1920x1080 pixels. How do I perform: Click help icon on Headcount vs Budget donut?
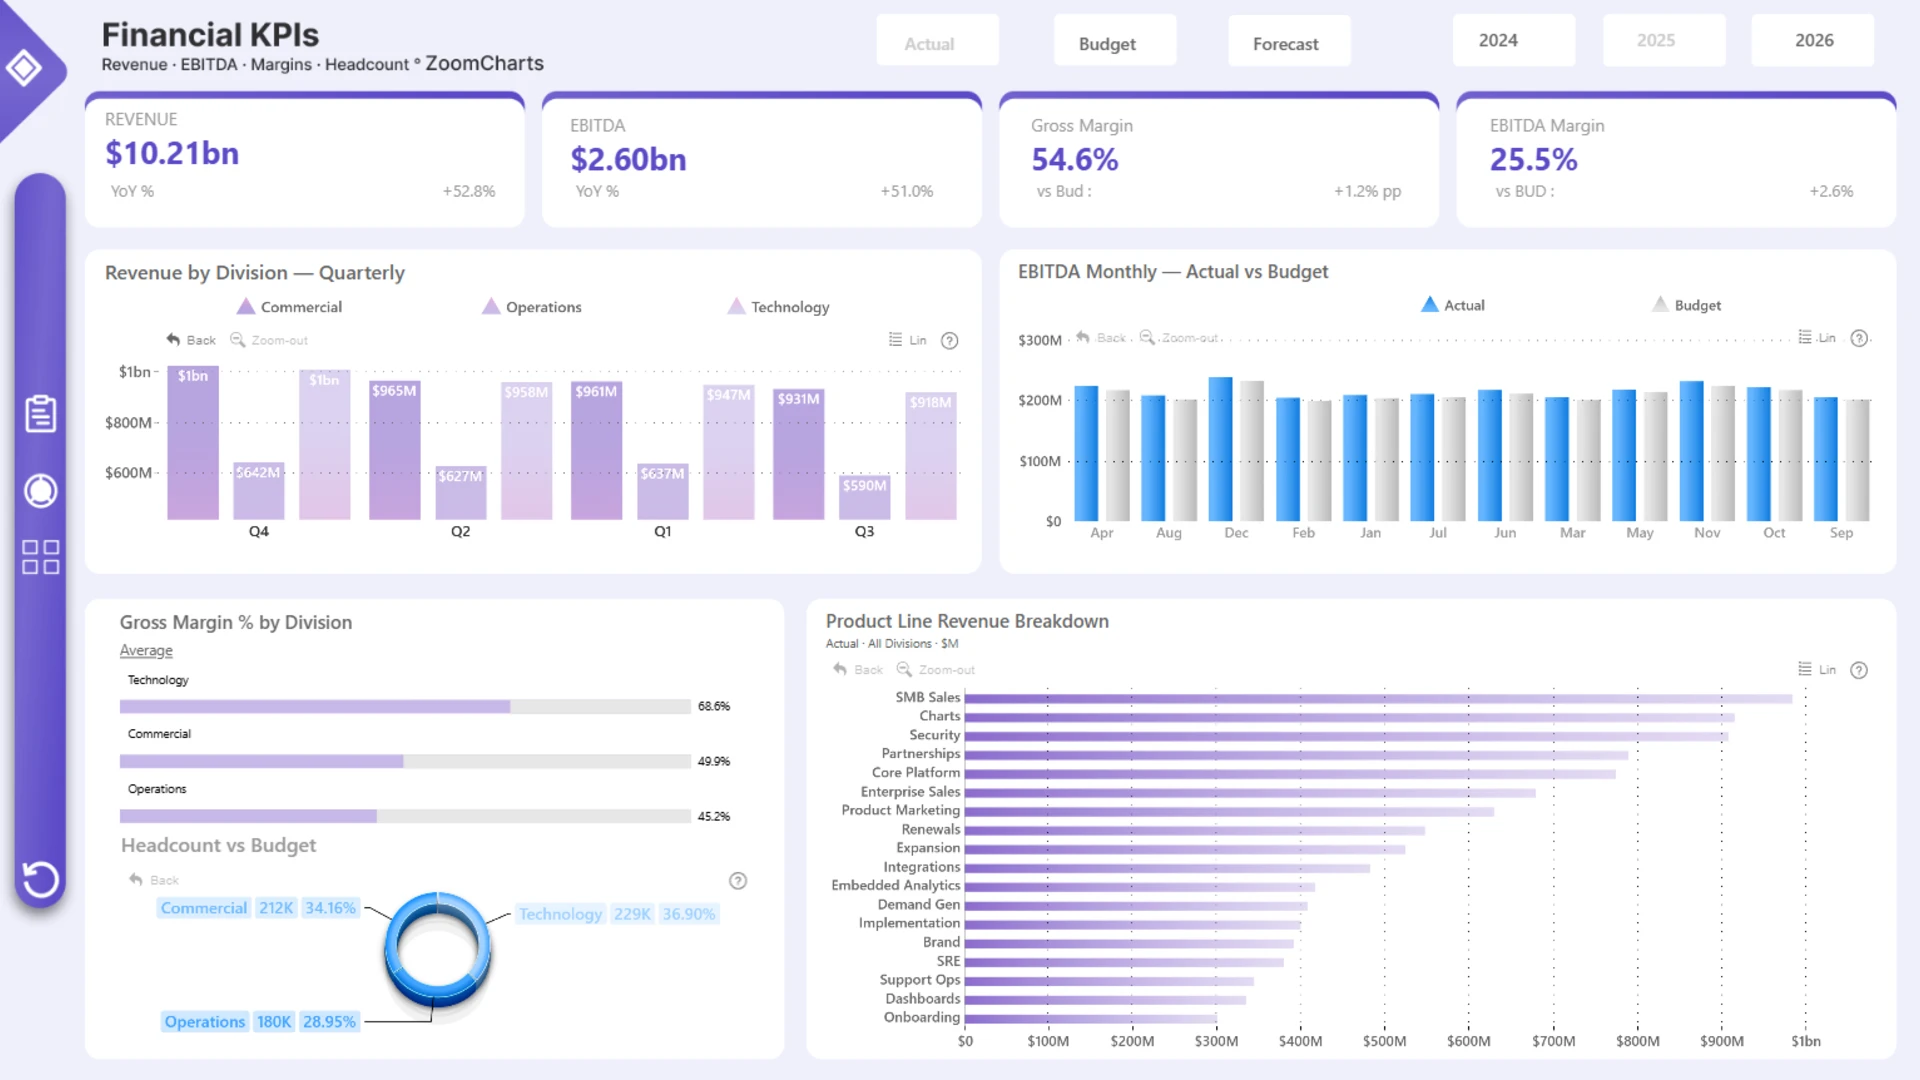(x=737, y=881)
